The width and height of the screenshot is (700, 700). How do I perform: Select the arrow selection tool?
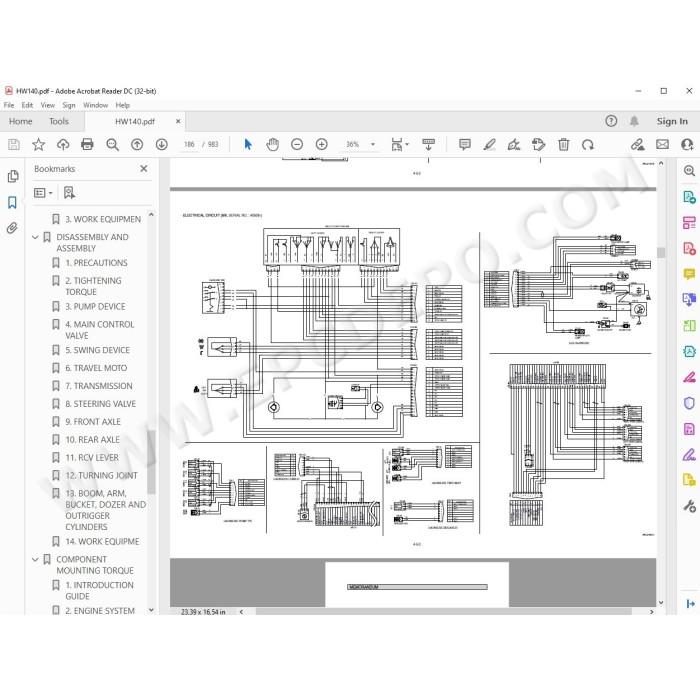(248, 144)
